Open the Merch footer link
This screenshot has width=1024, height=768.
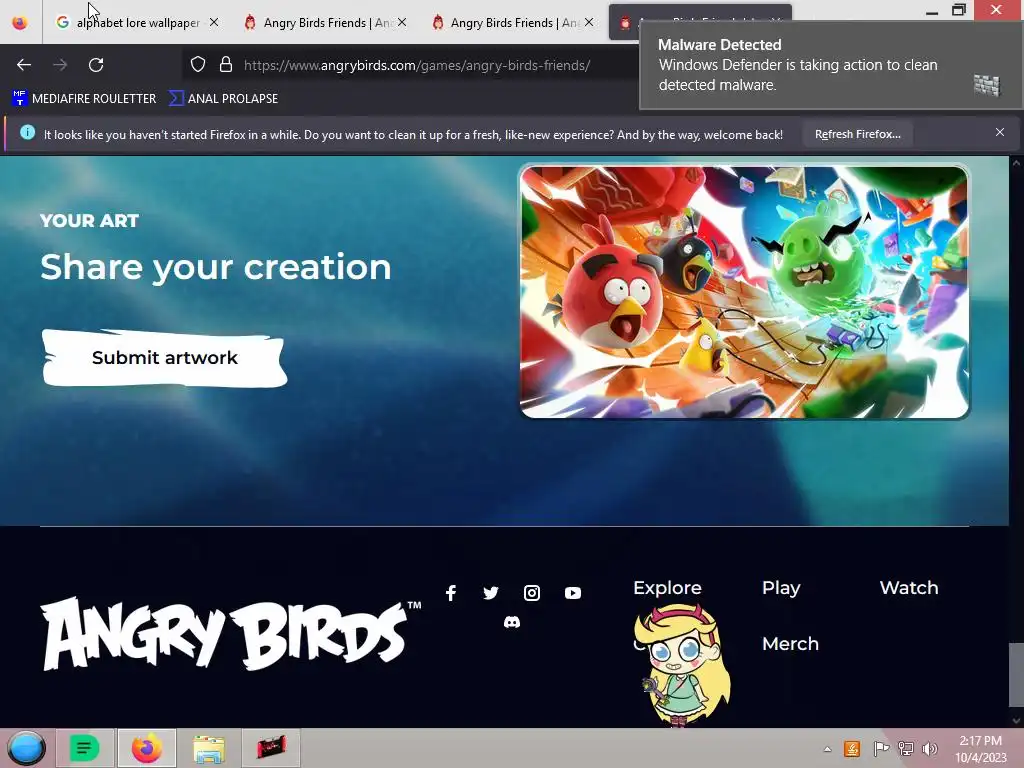[x=790, y=644]
